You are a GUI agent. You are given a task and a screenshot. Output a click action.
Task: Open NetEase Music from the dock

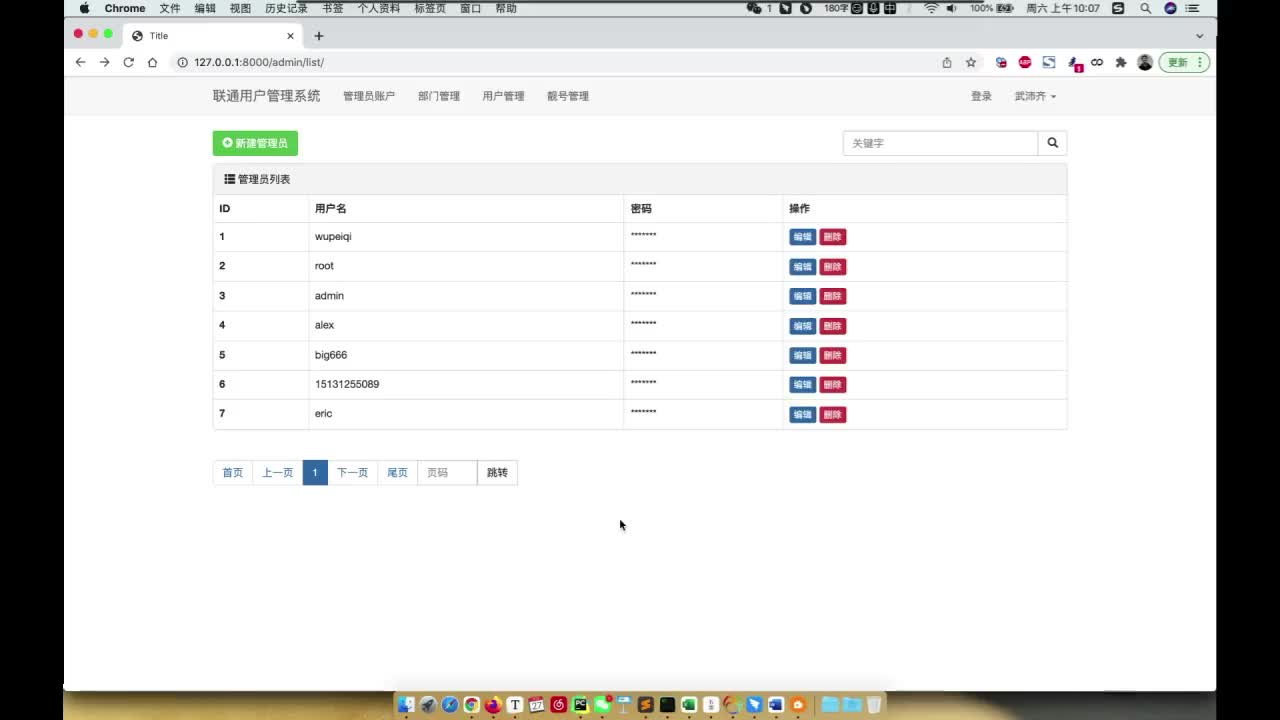559,705
